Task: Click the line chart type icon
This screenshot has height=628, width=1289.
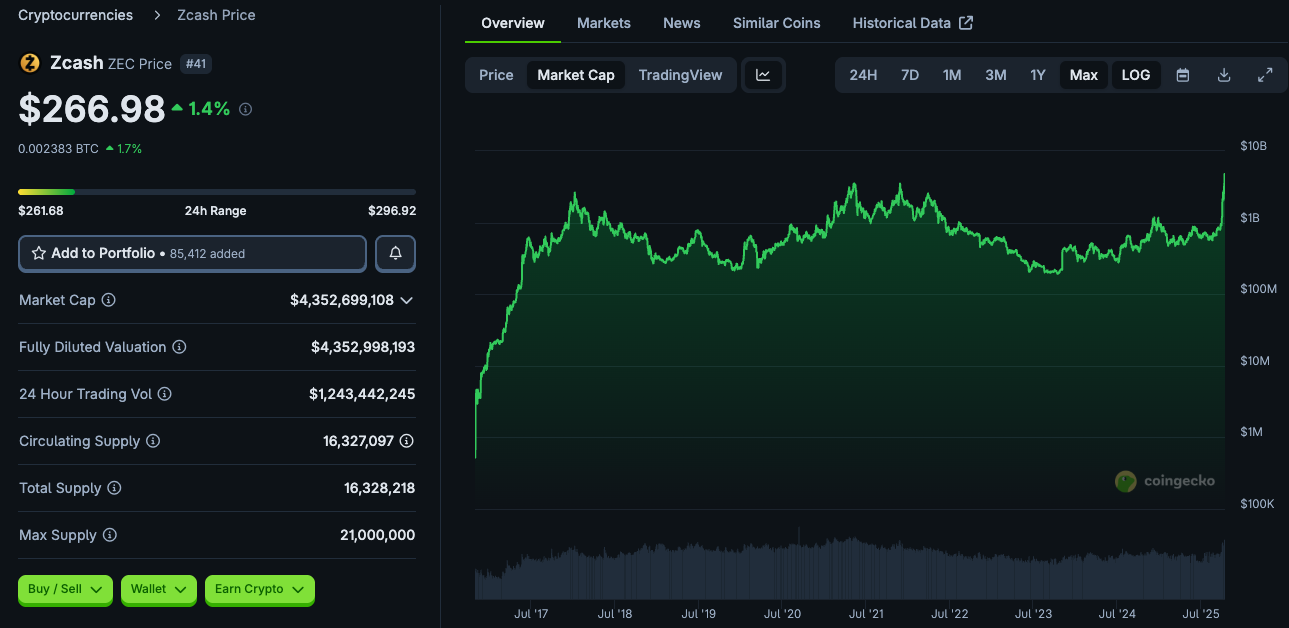Action: click(x=763, y=75)
